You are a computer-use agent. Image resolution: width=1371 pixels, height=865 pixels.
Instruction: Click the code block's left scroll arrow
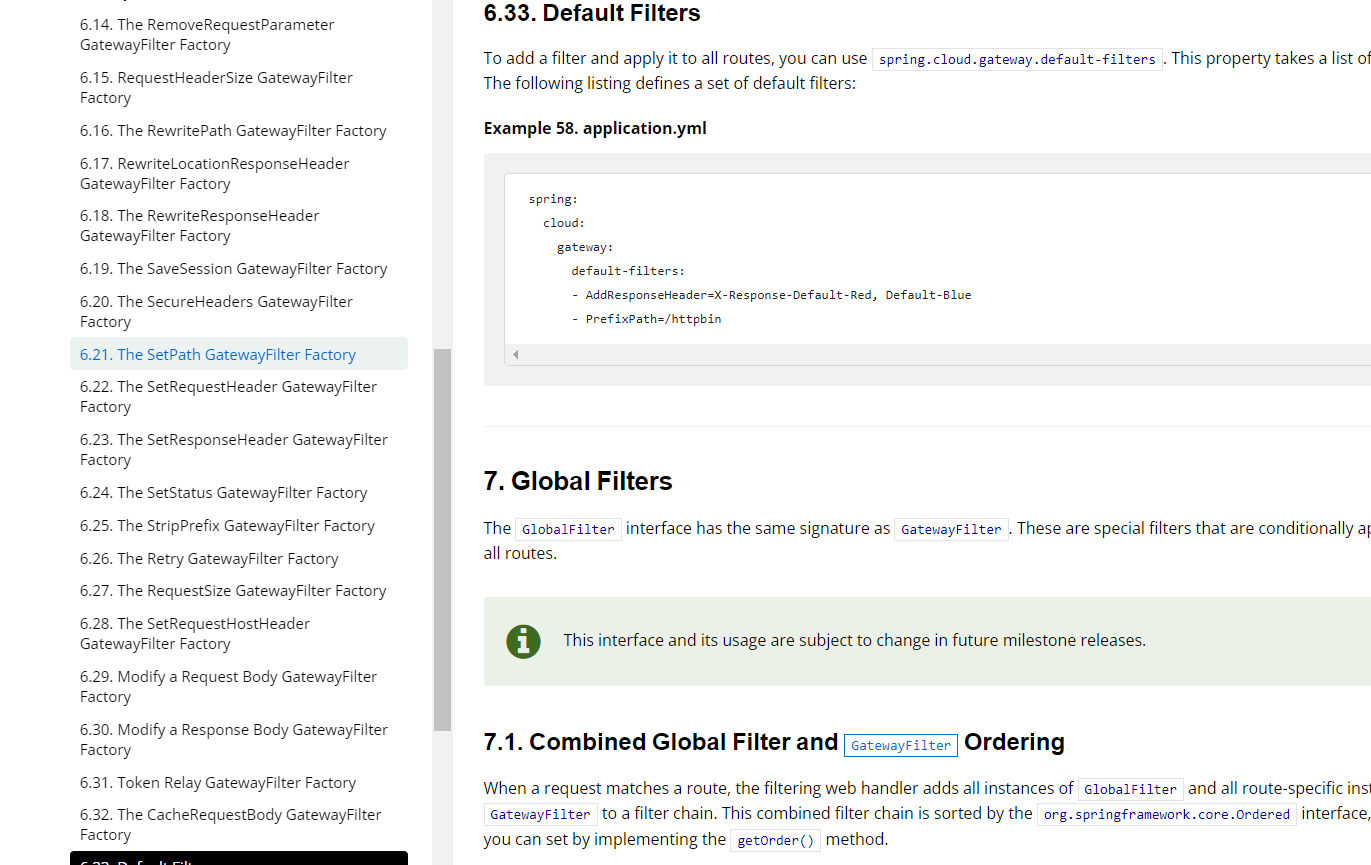(516, 355)
